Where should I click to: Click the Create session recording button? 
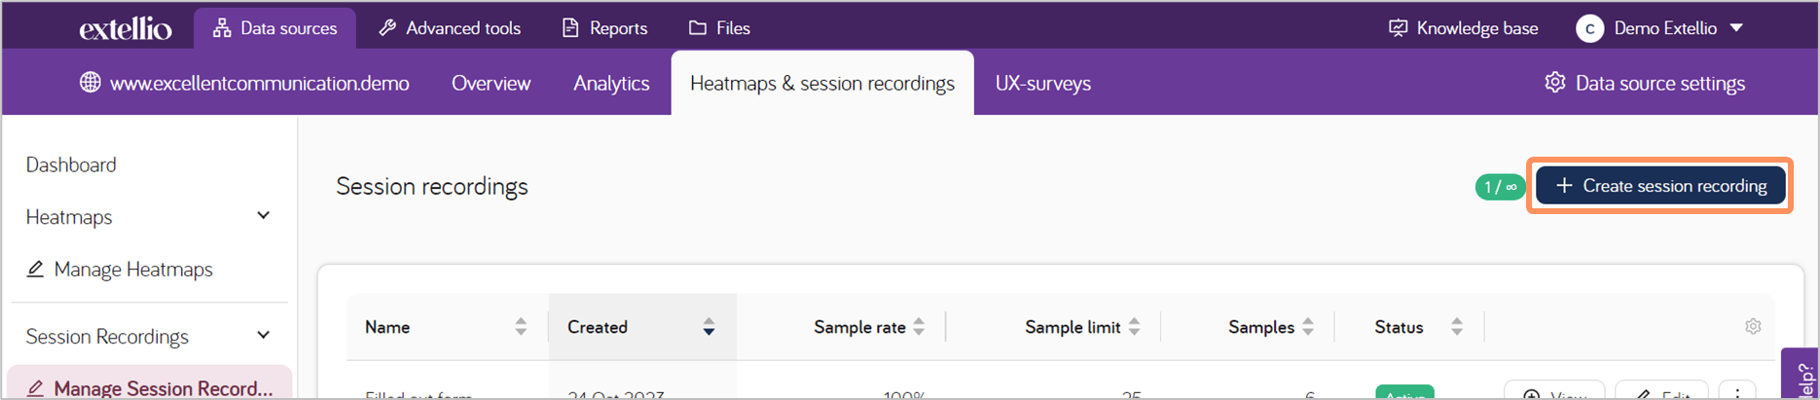pyautogui.click(x=1661, y=186)
